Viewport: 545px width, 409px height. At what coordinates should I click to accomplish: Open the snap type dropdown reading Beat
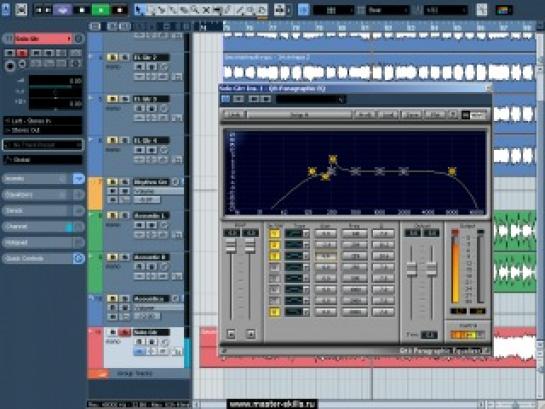(x=388, y=10)
